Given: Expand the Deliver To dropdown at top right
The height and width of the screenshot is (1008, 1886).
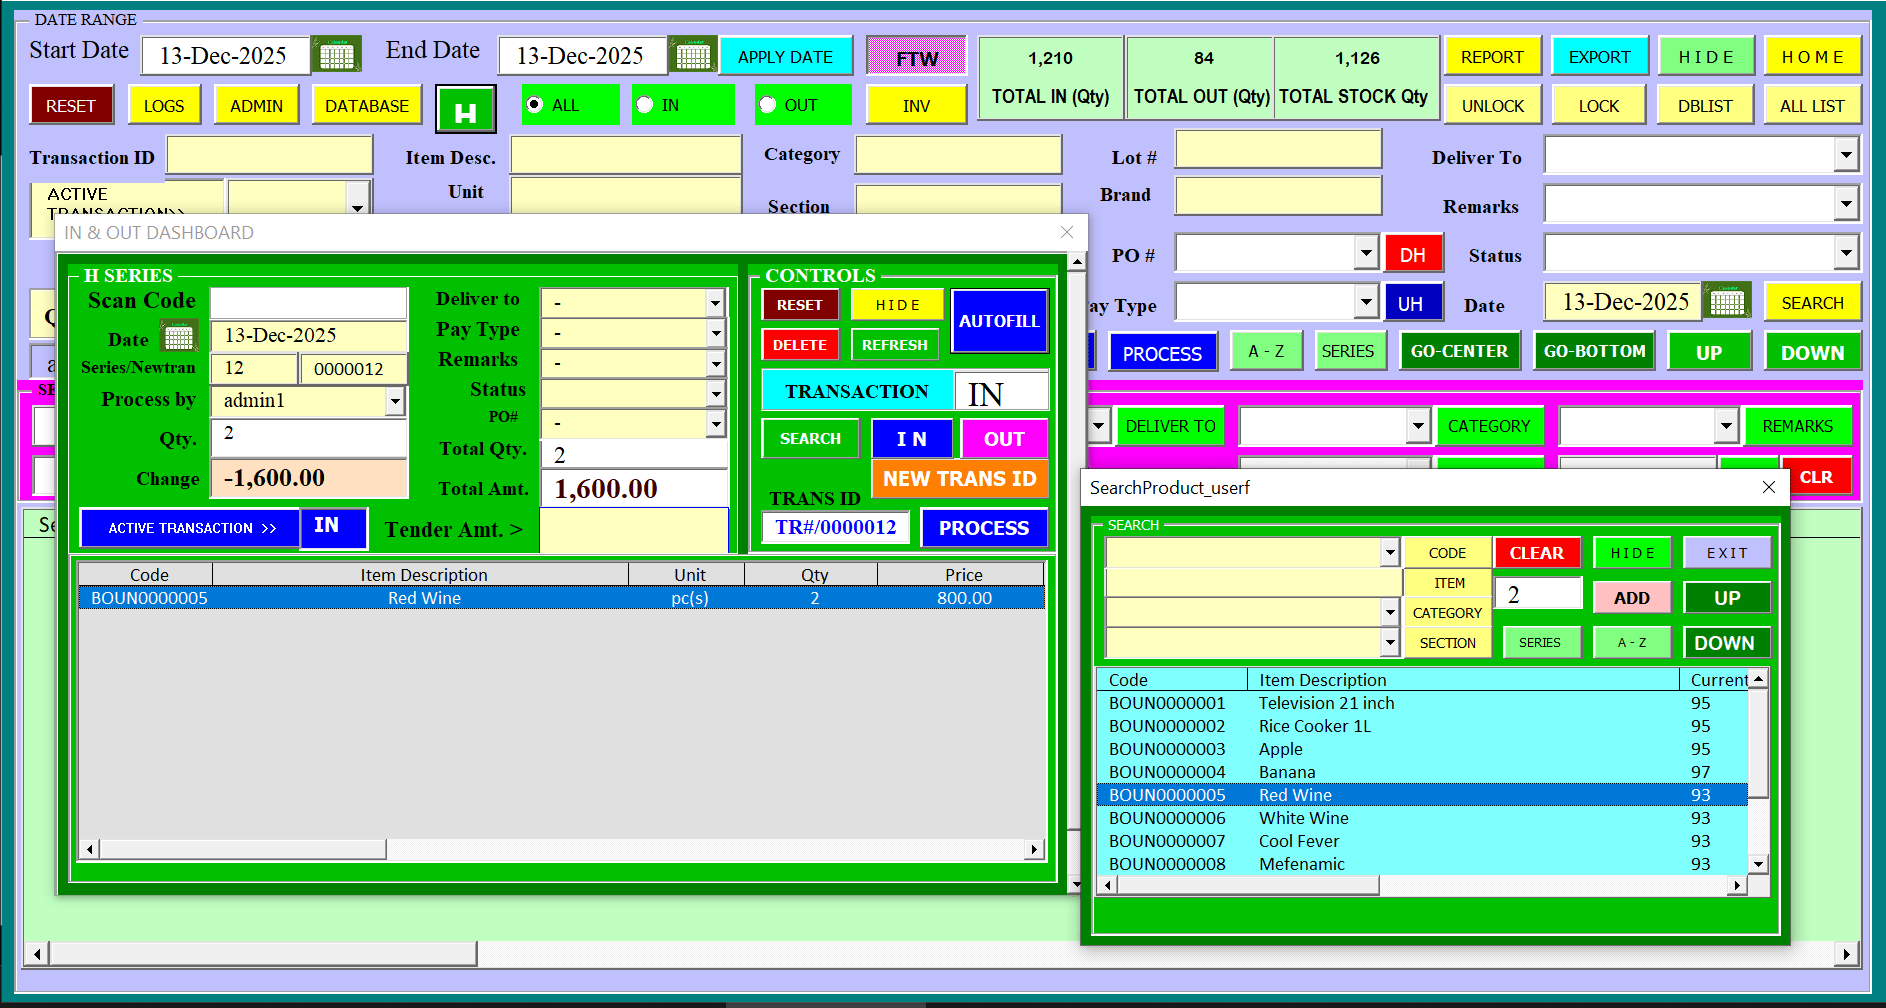Looking at the screenshot, I should tap(1846, 155).
